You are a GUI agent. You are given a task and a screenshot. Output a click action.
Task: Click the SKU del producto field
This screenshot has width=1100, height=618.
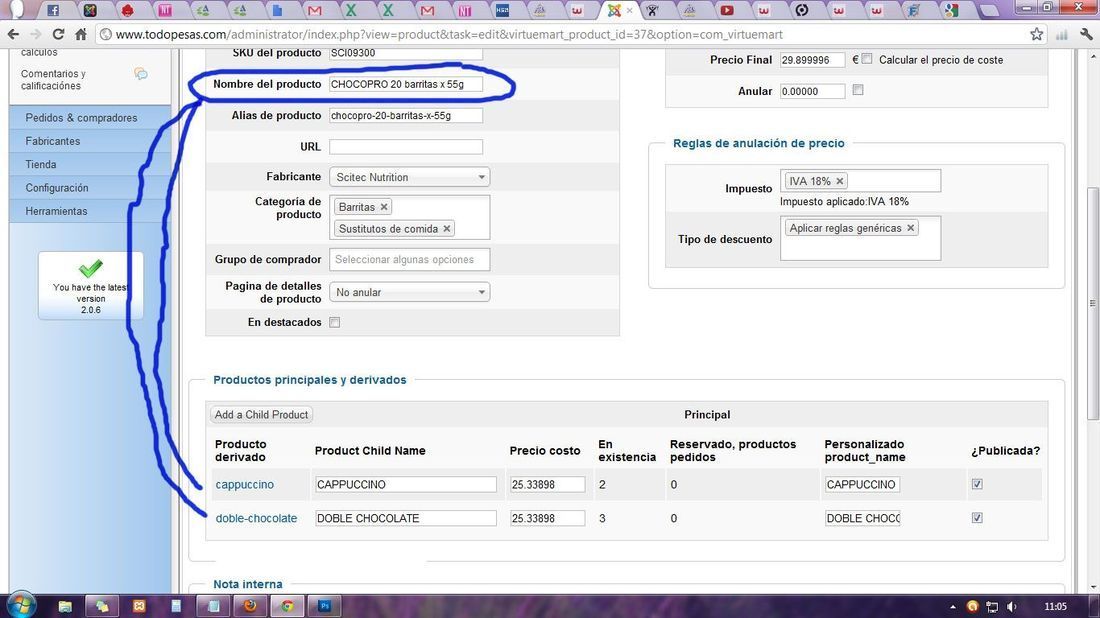(405, 53)
